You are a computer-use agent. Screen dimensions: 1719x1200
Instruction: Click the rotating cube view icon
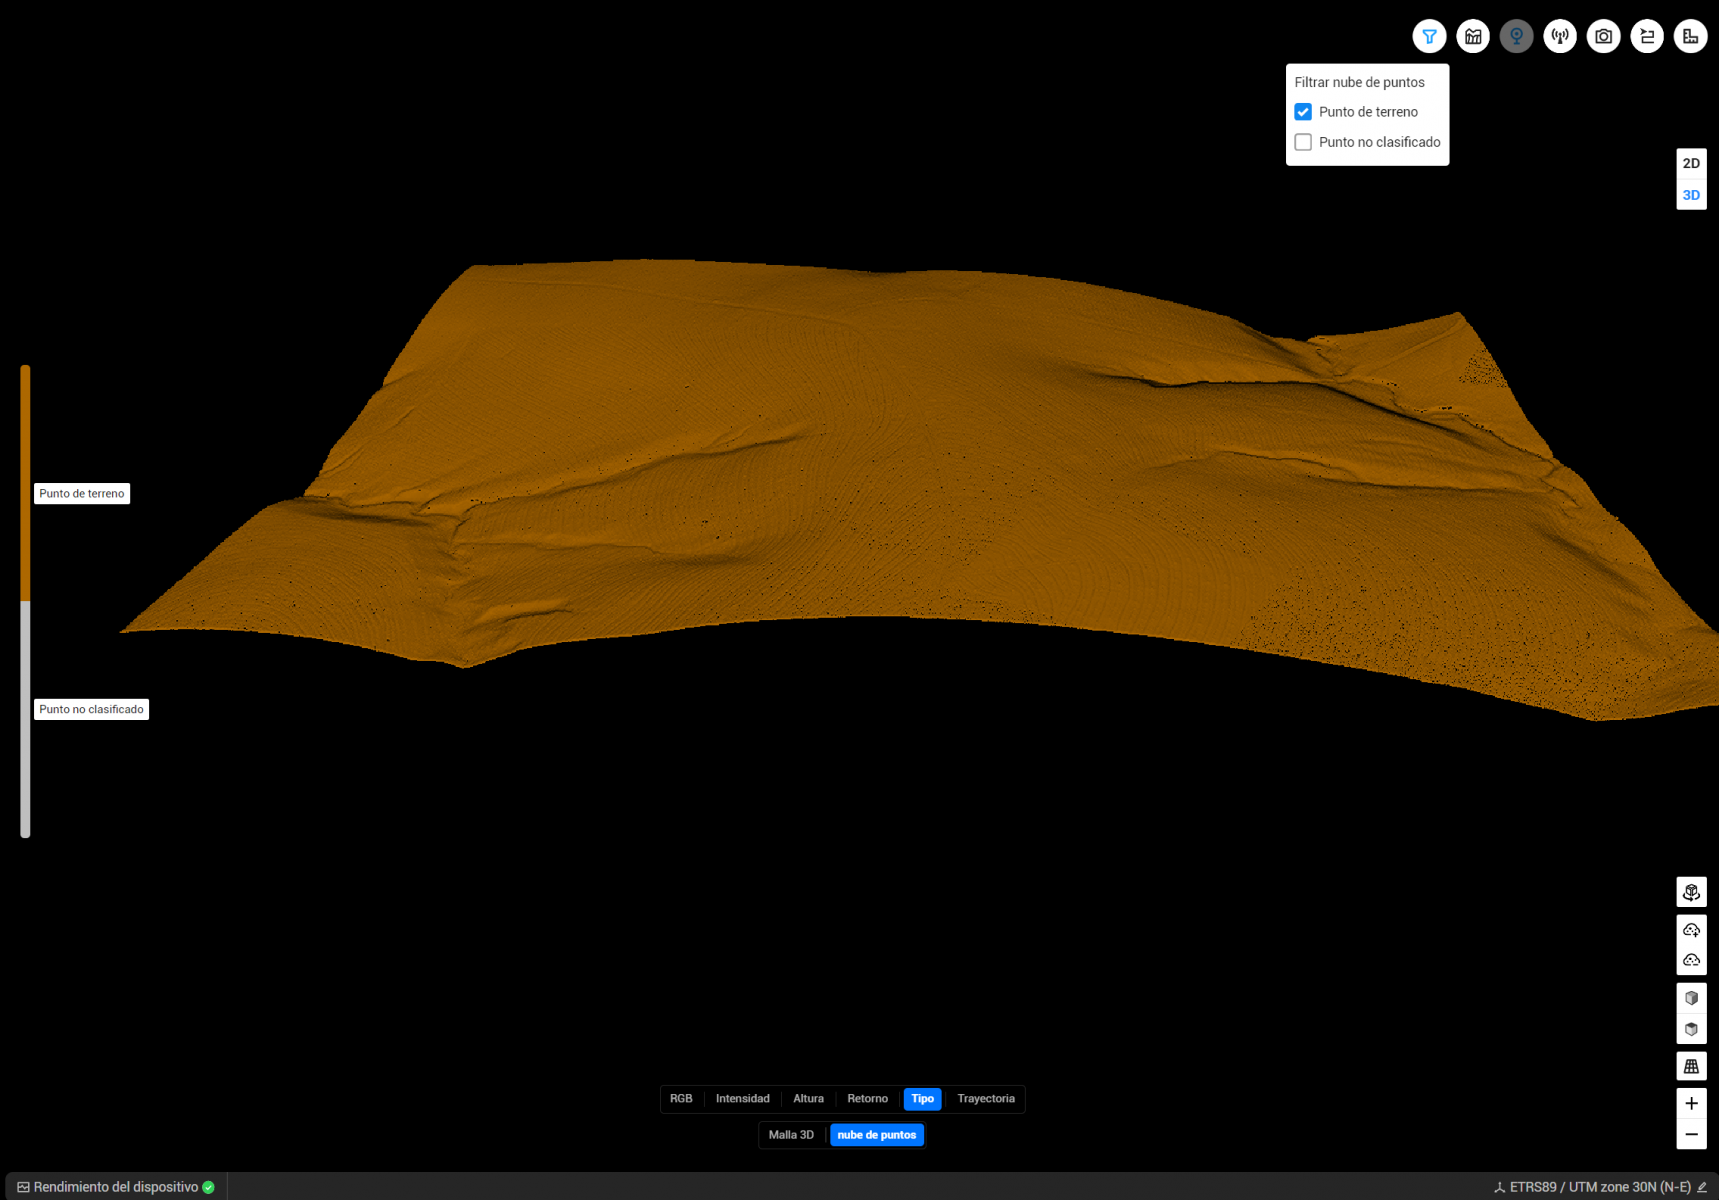[1691, 892]
